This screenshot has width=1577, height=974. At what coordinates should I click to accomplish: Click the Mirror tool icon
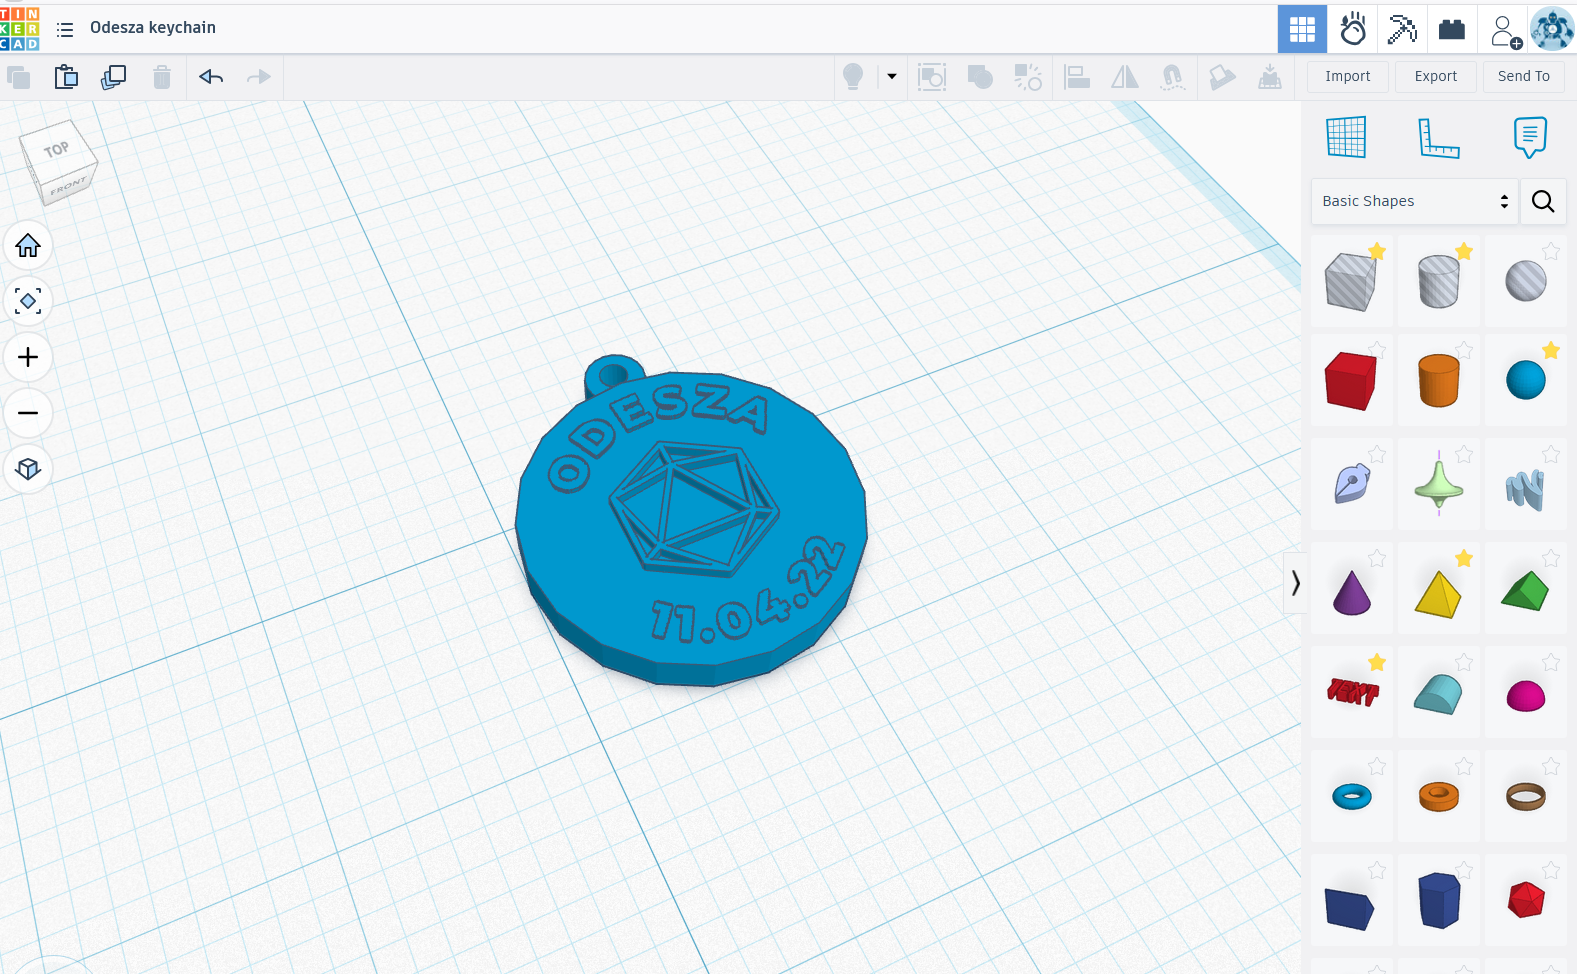[1125, 77]
